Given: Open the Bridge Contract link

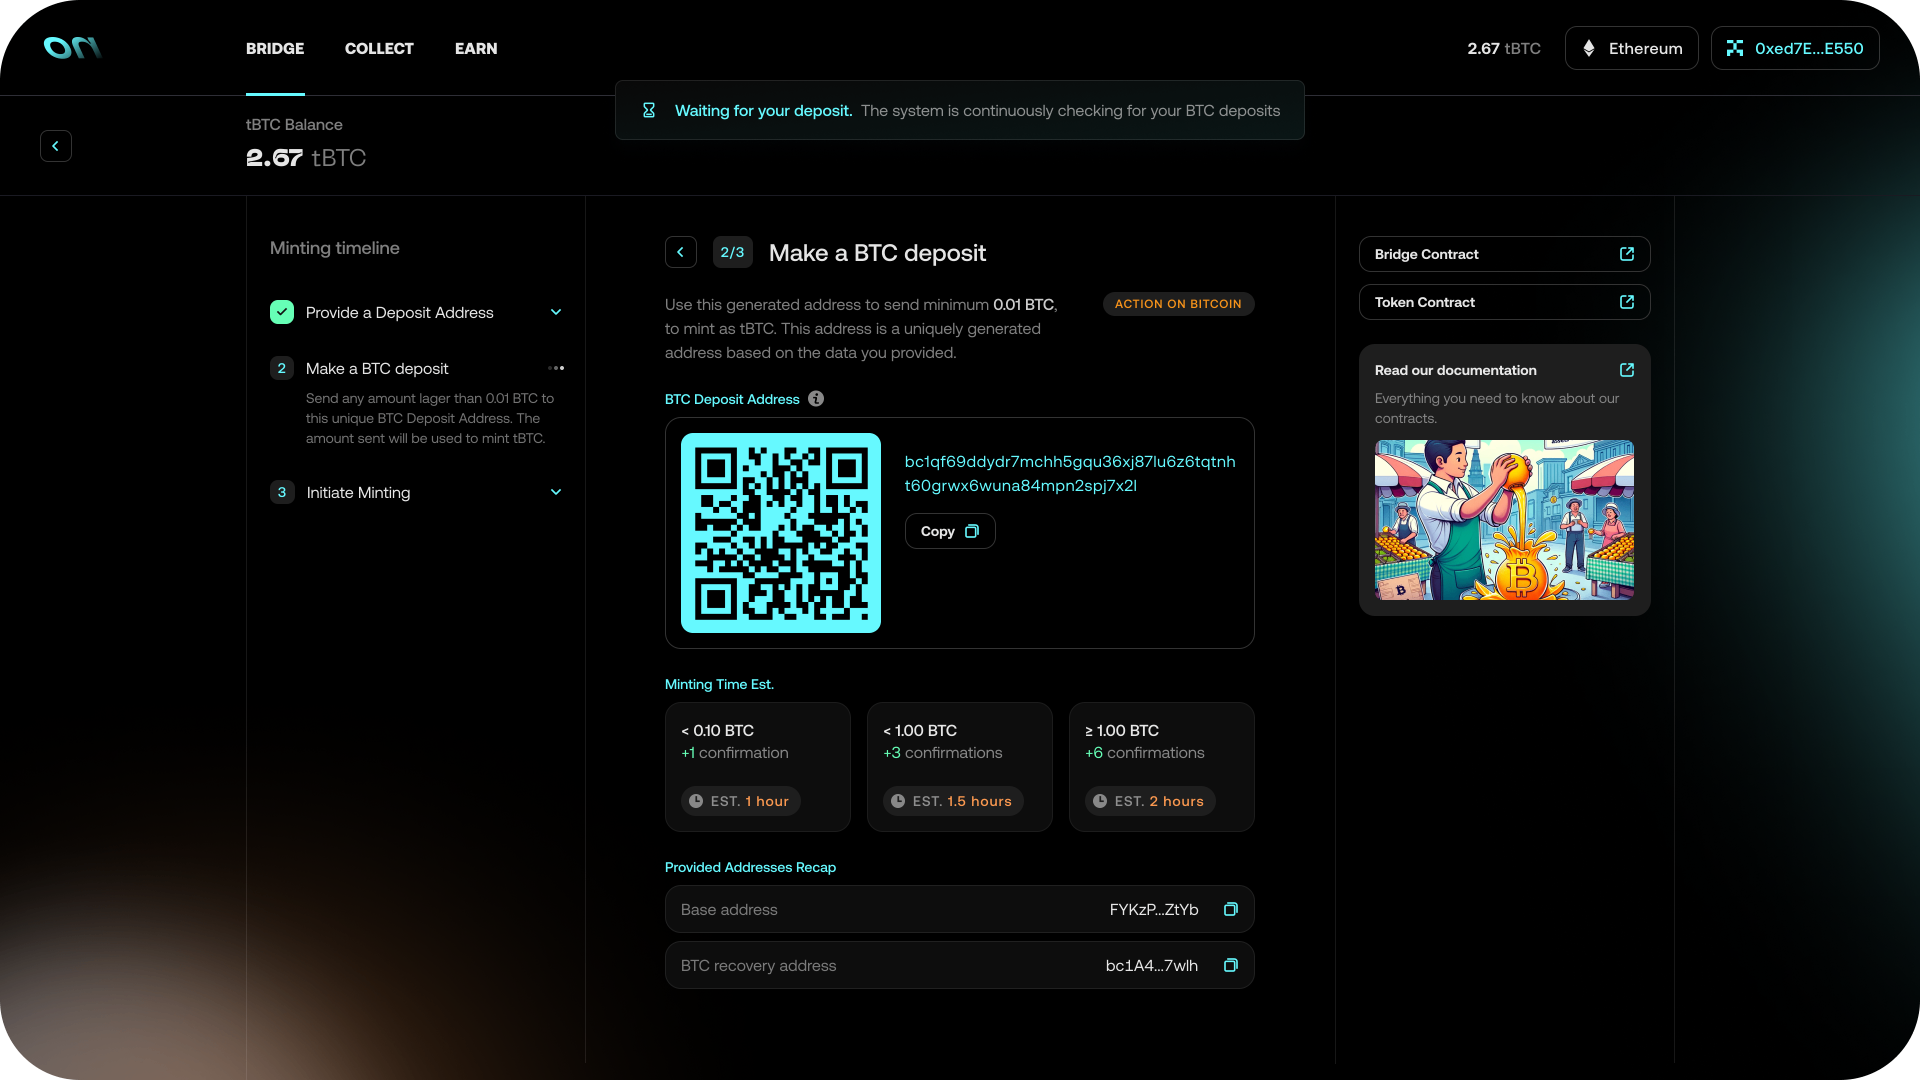Looking at the screenshot, I should point(1505,254).
